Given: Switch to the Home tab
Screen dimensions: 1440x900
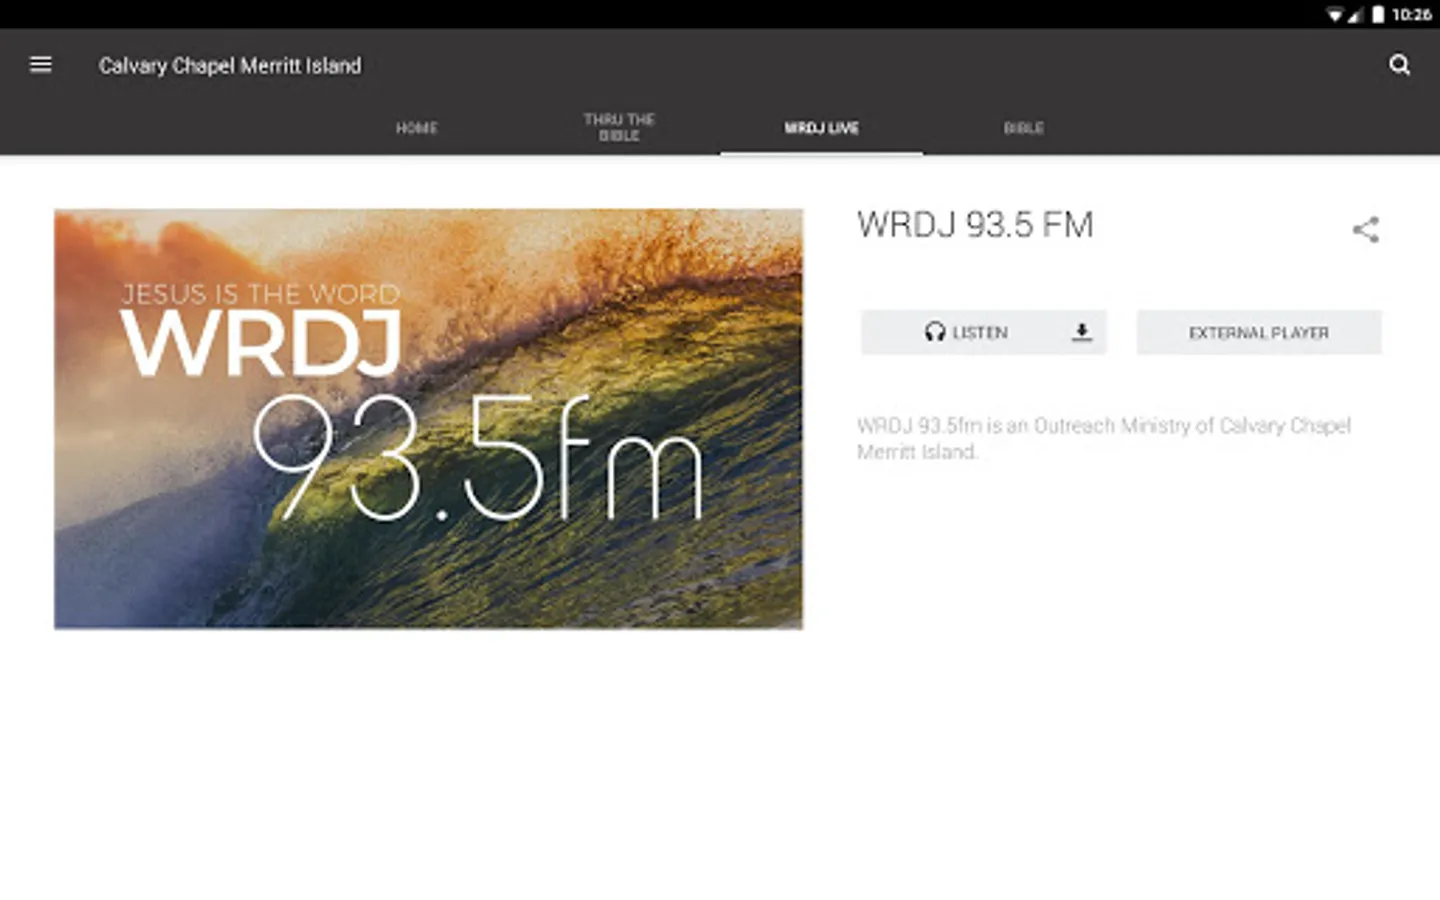Looking at the screenshot, I should click(x=417, y=128).
